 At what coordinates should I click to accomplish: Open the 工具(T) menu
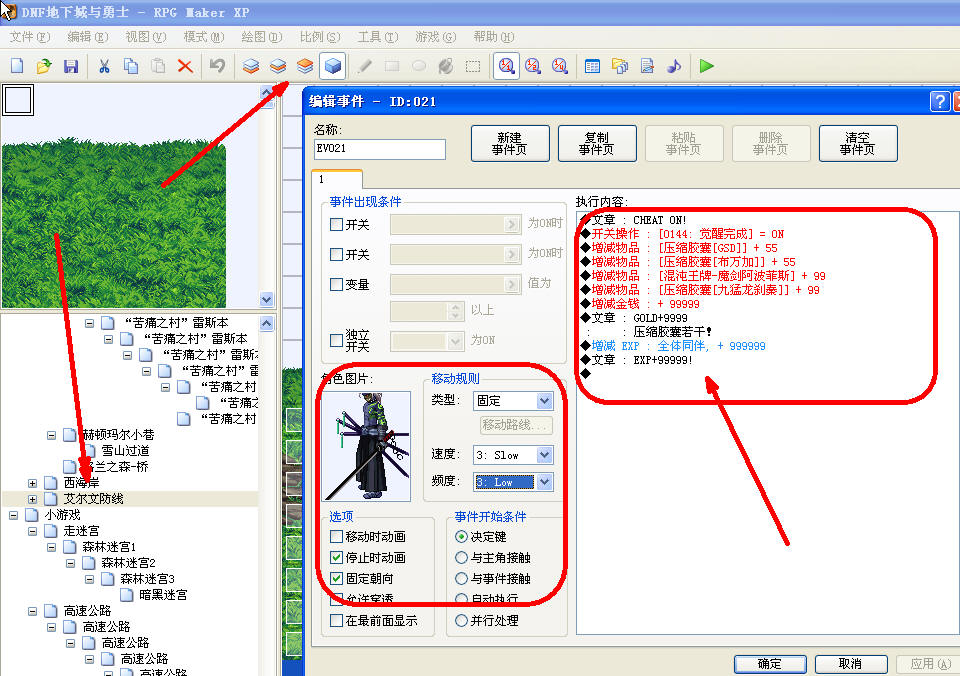point(378,37)
